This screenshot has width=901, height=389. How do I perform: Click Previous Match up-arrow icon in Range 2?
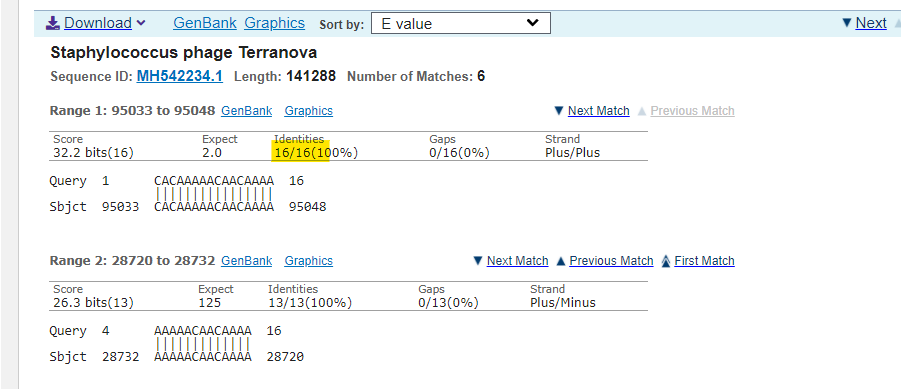tap(561, 261)
